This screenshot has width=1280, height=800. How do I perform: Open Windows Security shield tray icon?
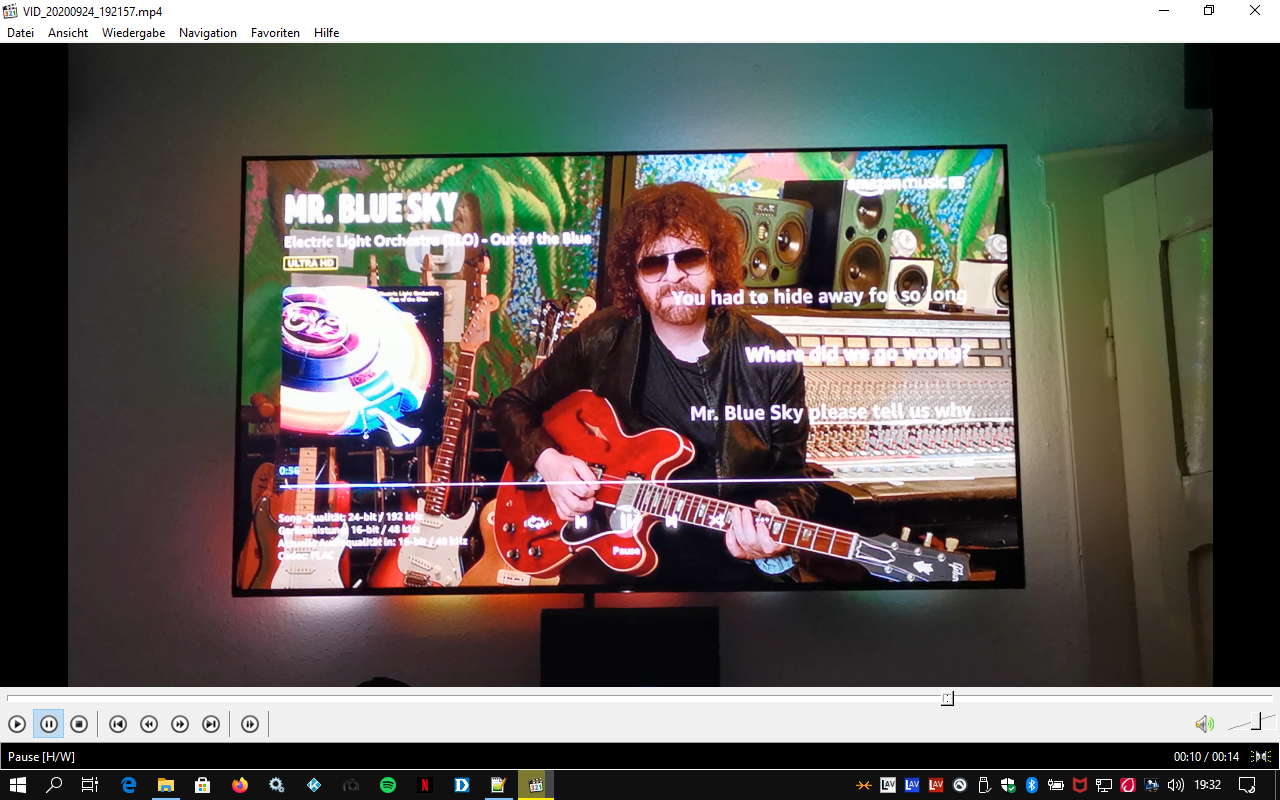click(x=1008, y=785)
